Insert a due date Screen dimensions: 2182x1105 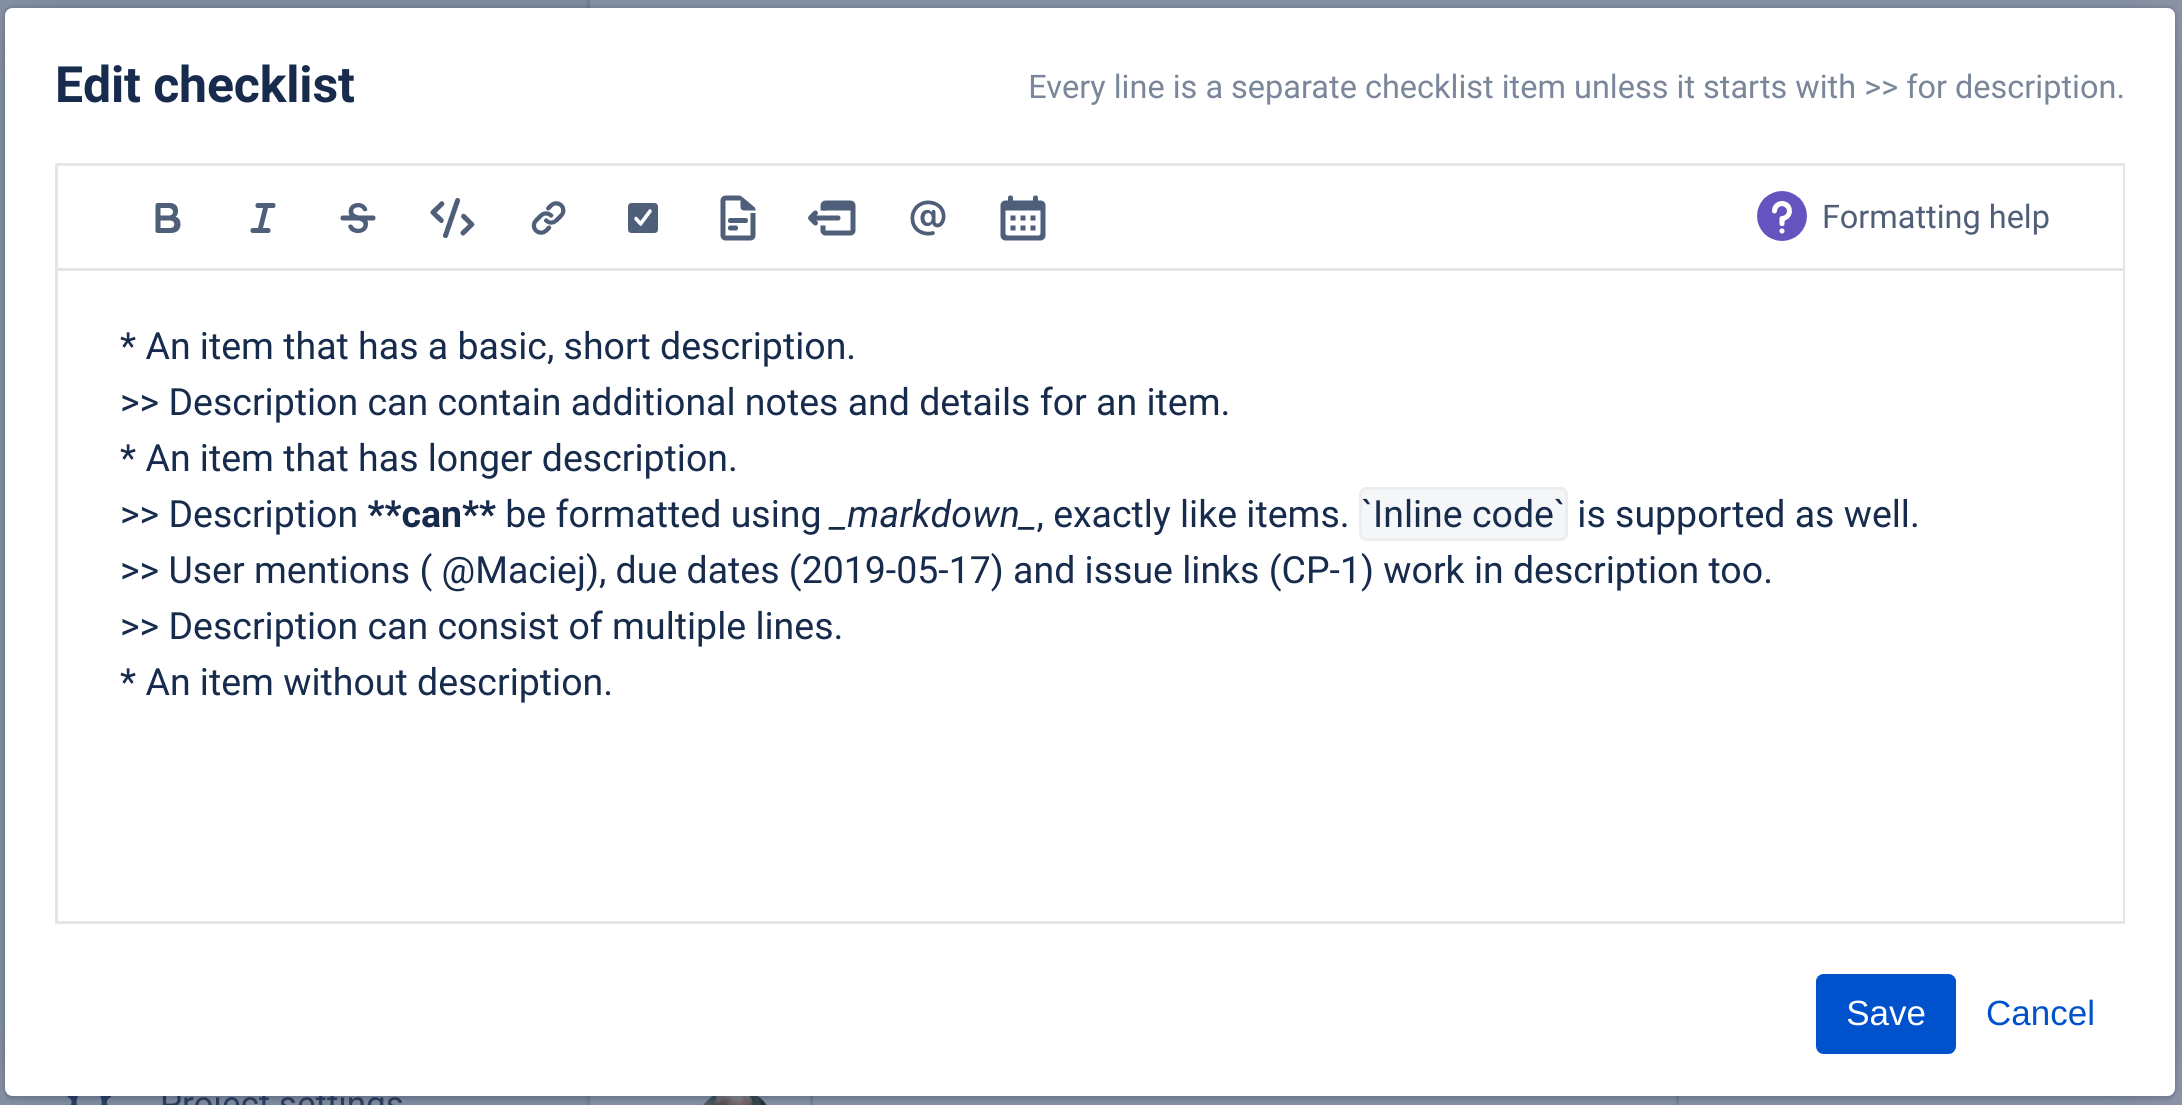click(1021, 218)
